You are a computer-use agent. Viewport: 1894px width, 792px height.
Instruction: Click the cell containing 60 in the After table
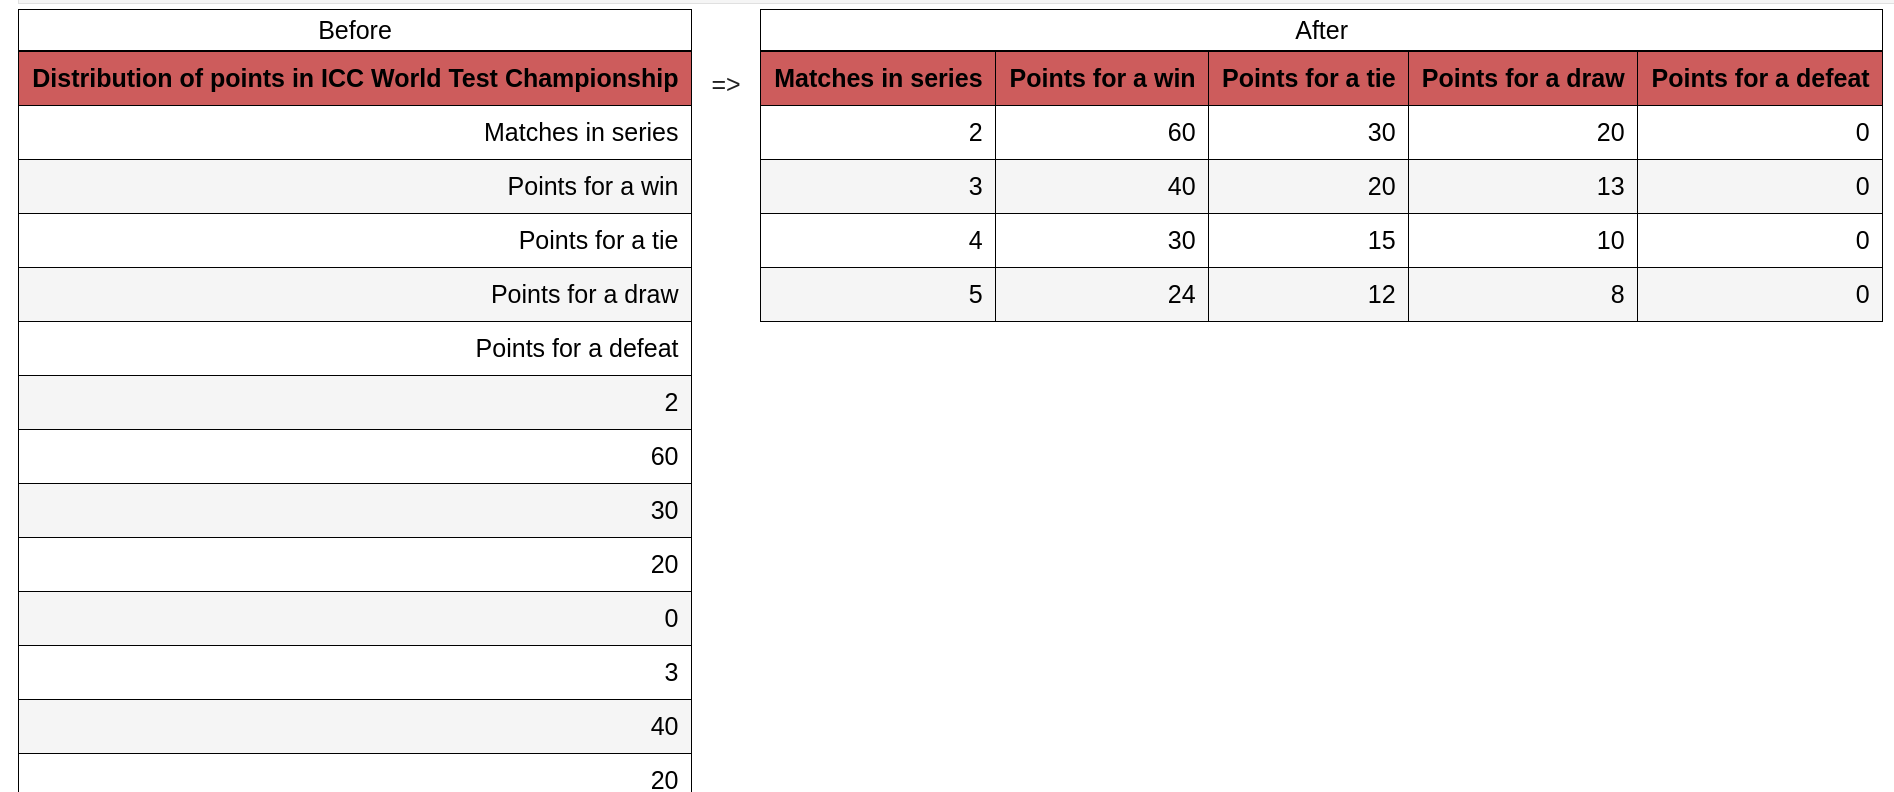point(1102,132)
